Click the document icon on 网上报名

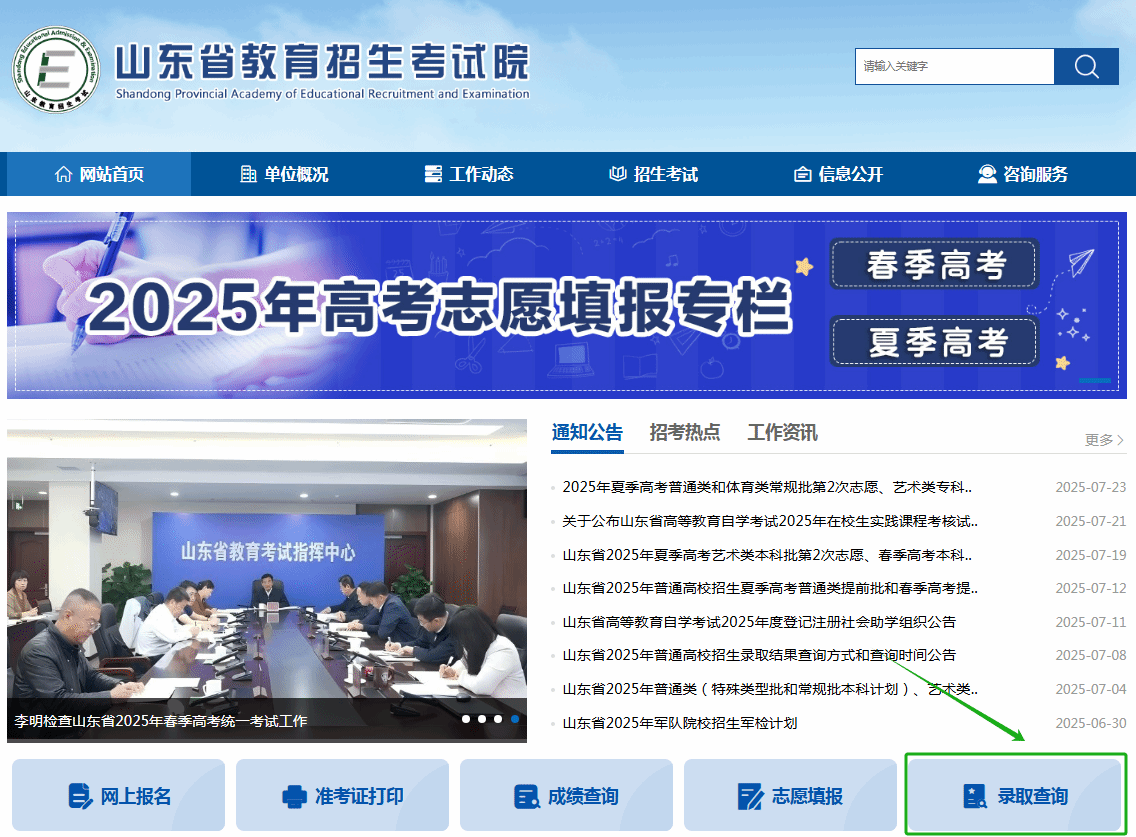pyautogui.click(x=80, y=796)
